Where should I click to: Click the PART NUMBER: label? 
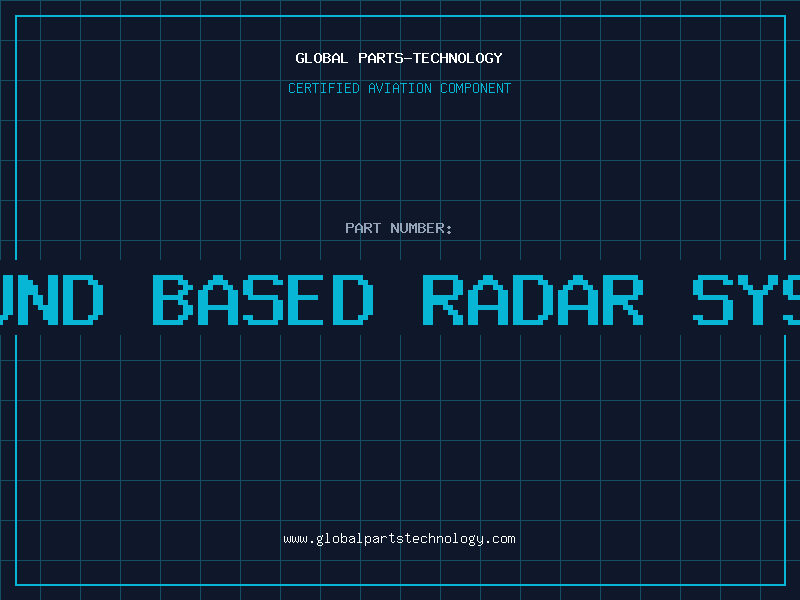click(399, 228)
